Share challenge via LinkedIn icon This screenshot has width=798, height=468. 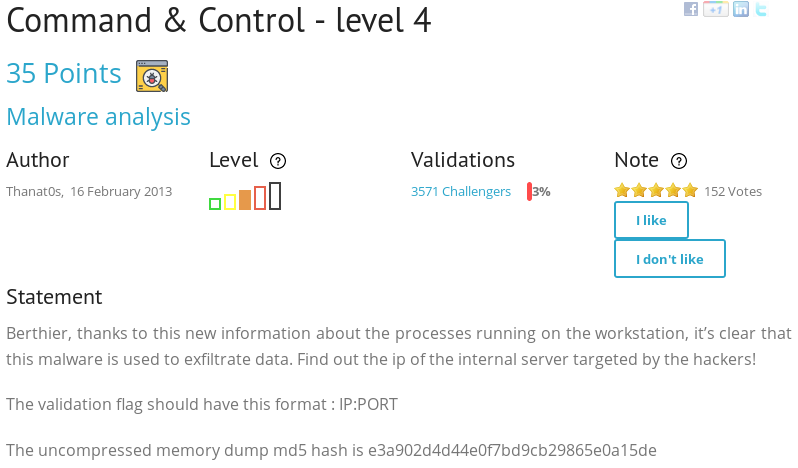[x=741, y=9]
